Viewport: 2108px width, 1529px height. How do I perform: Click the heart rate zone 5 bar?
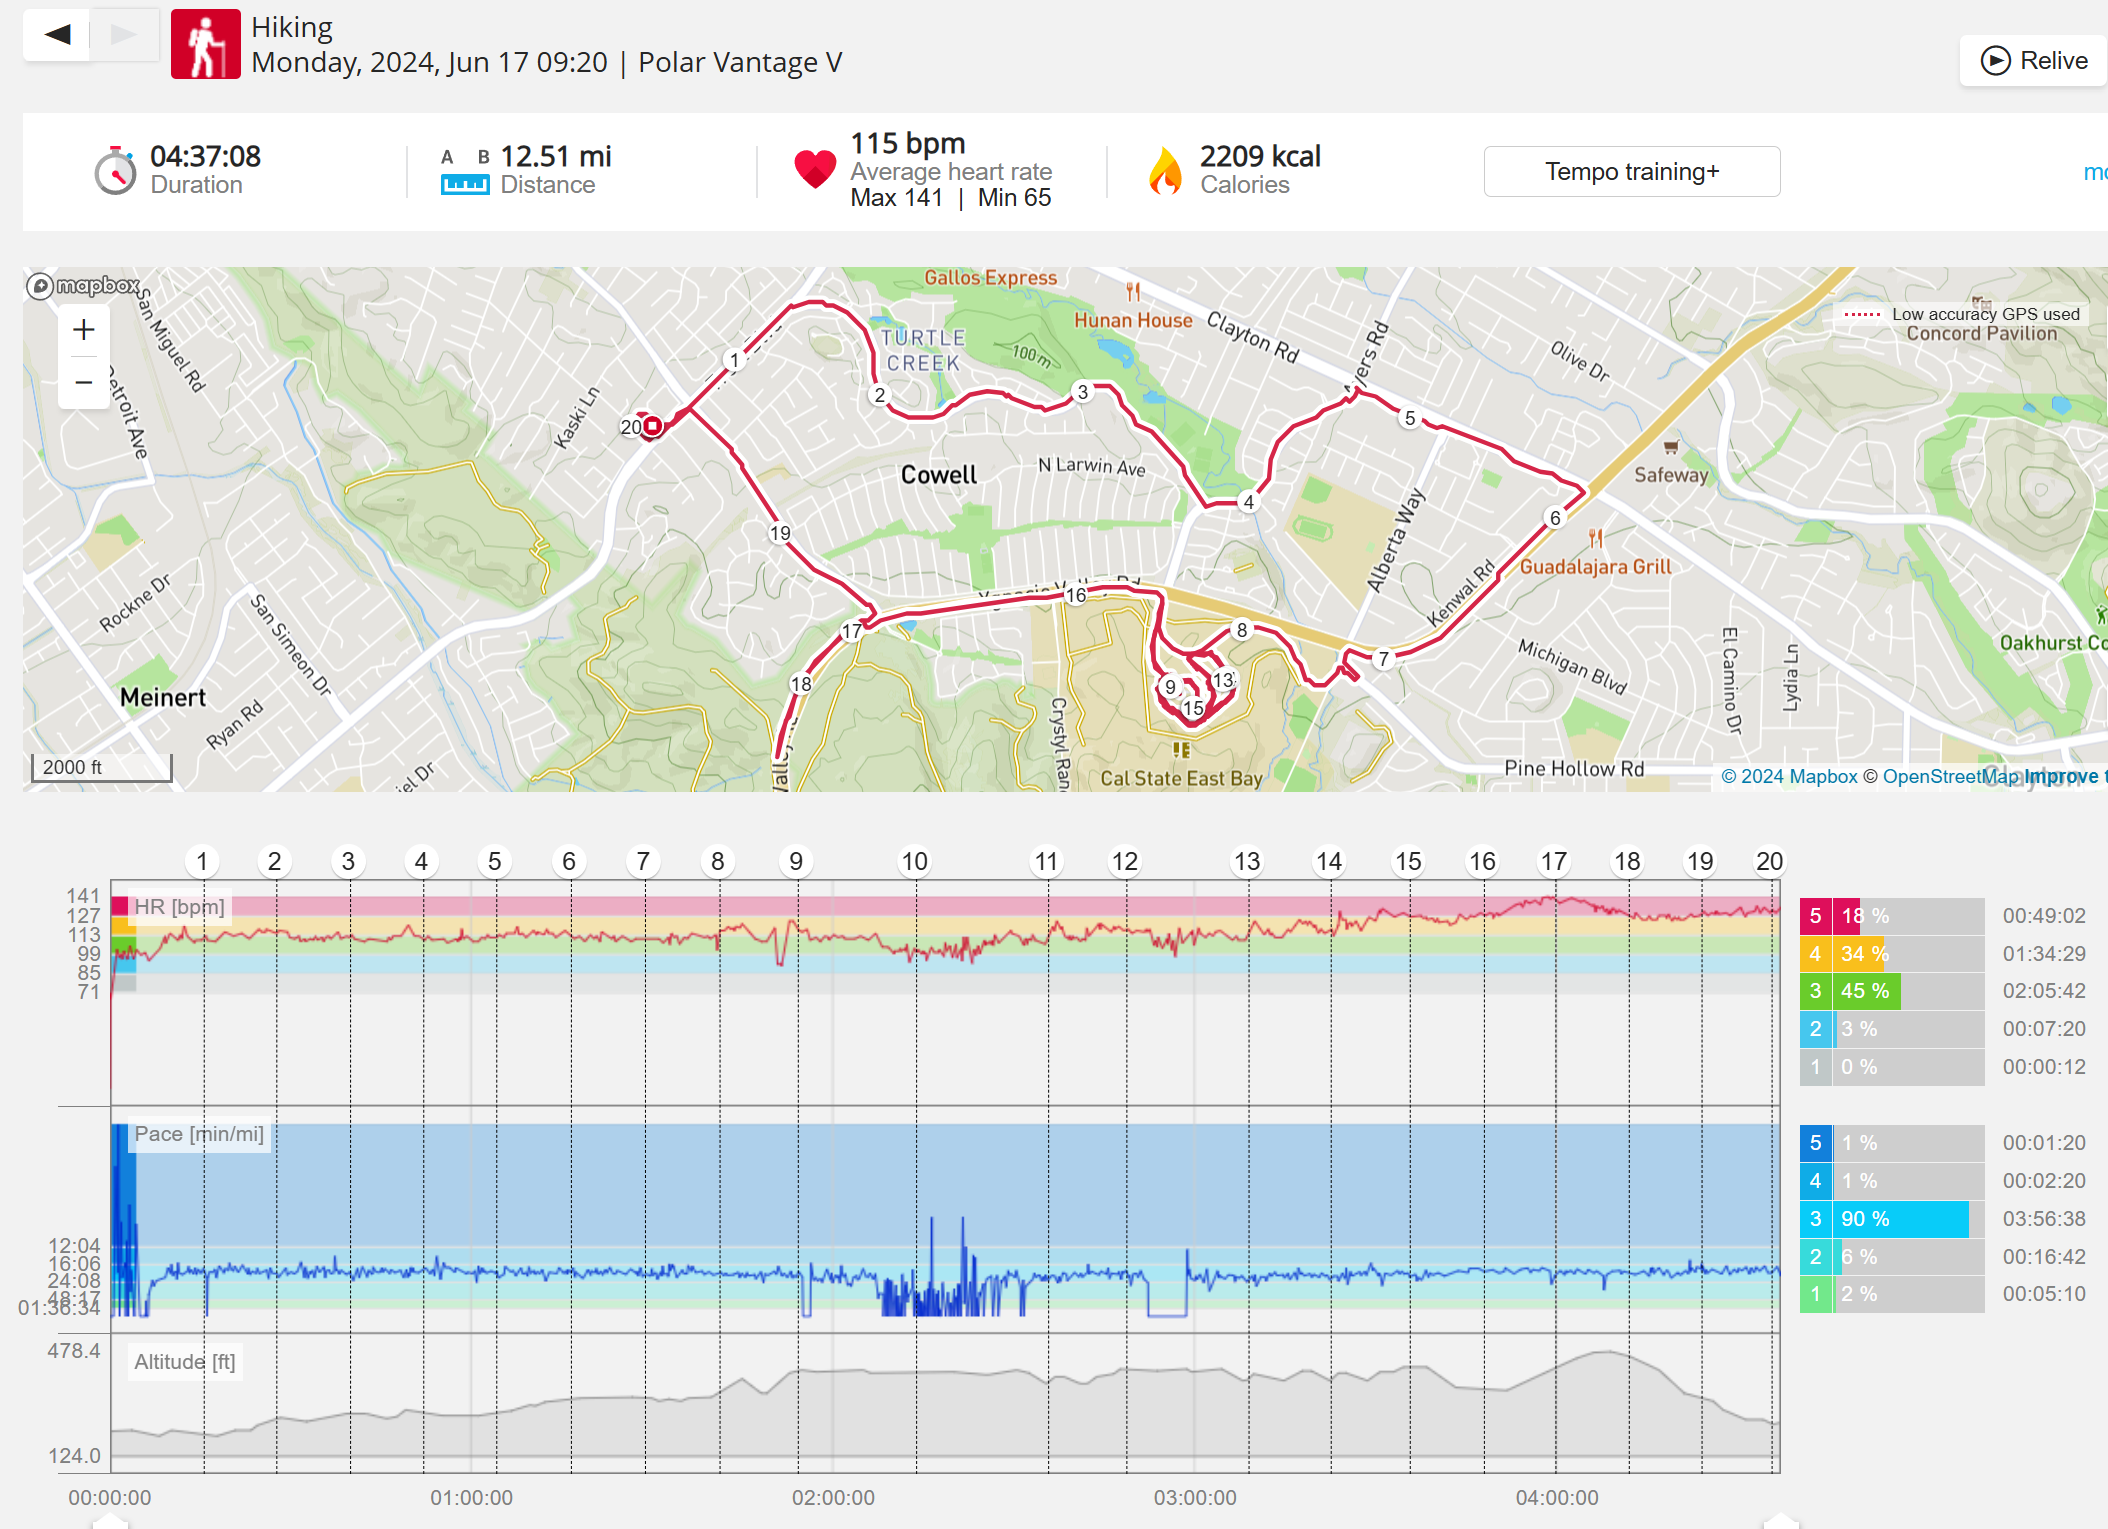click(x=1891, y=916)
